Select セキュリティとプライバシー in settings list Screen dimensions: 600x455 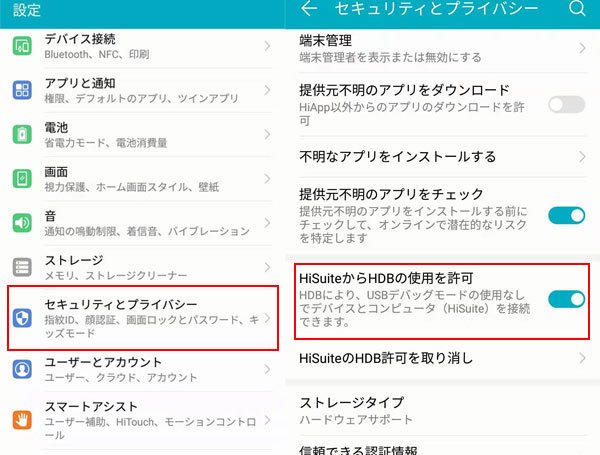pyautogui.click(x=143, y=318)
